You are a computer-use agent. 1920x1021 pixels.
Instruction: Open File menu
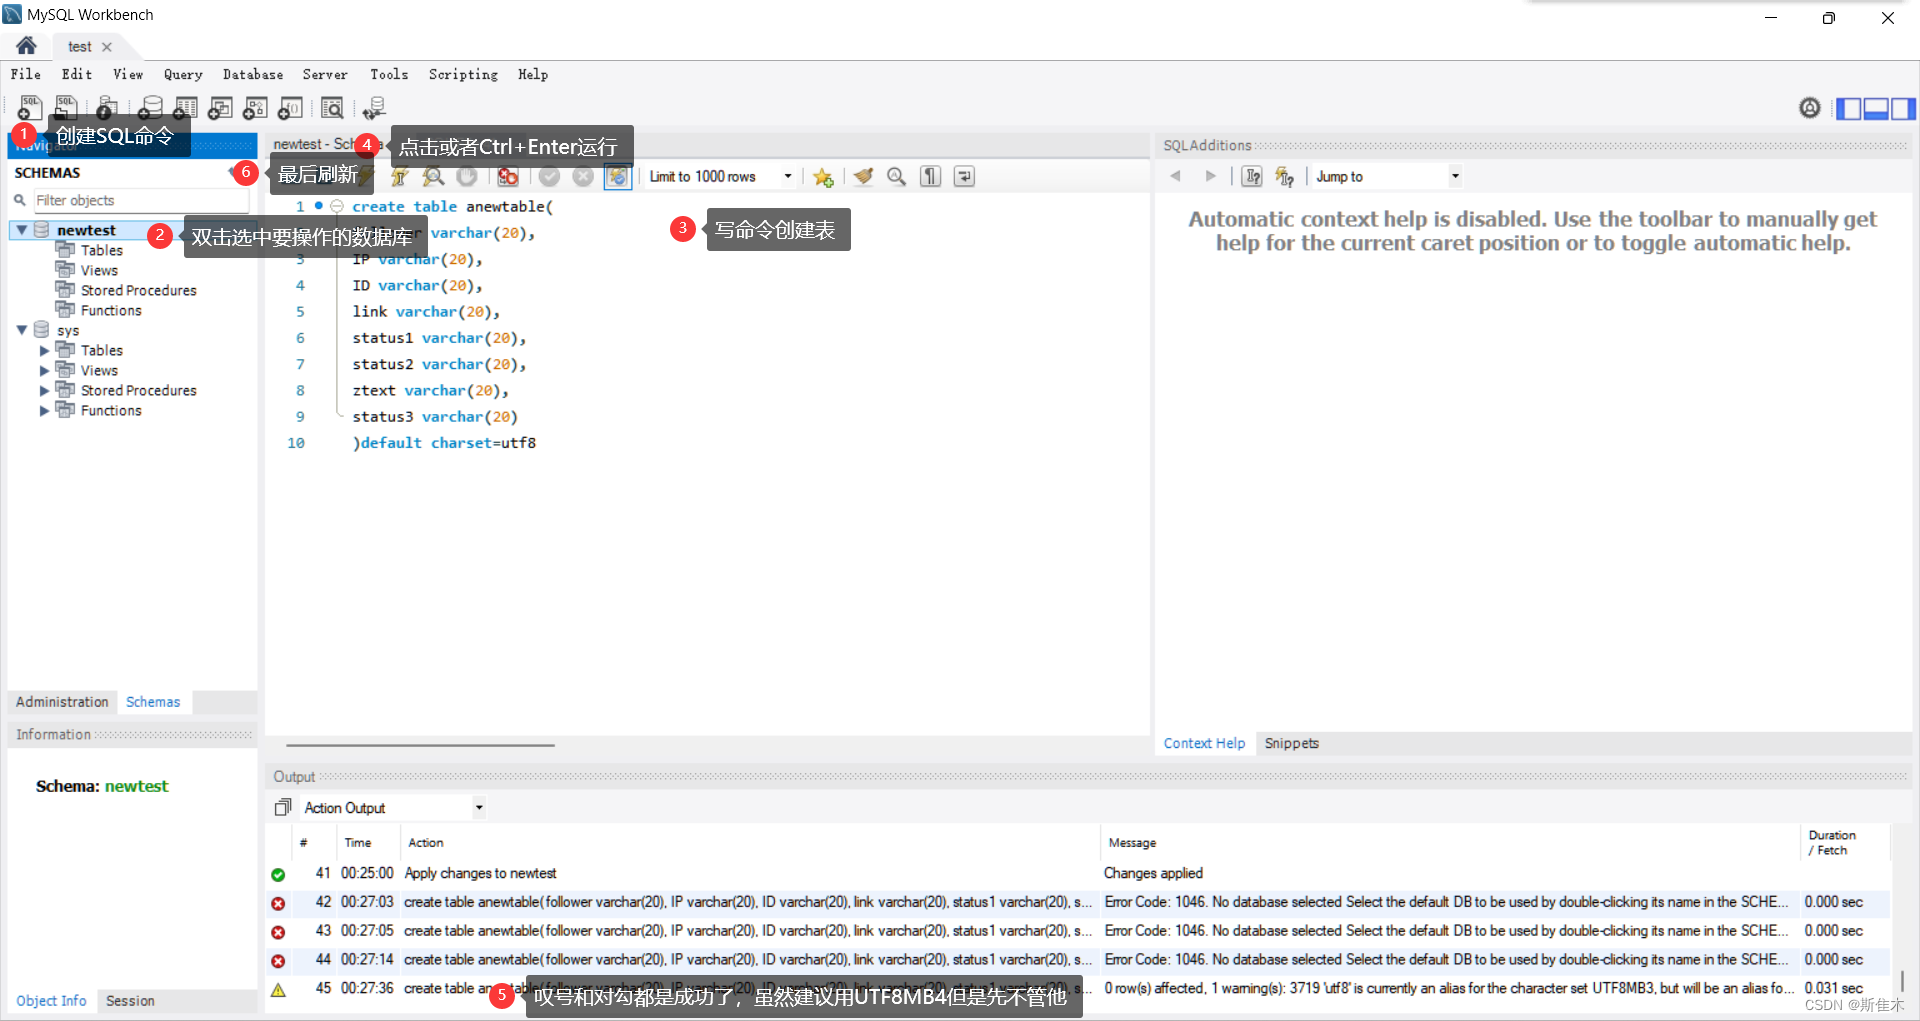tap(26, 74)
